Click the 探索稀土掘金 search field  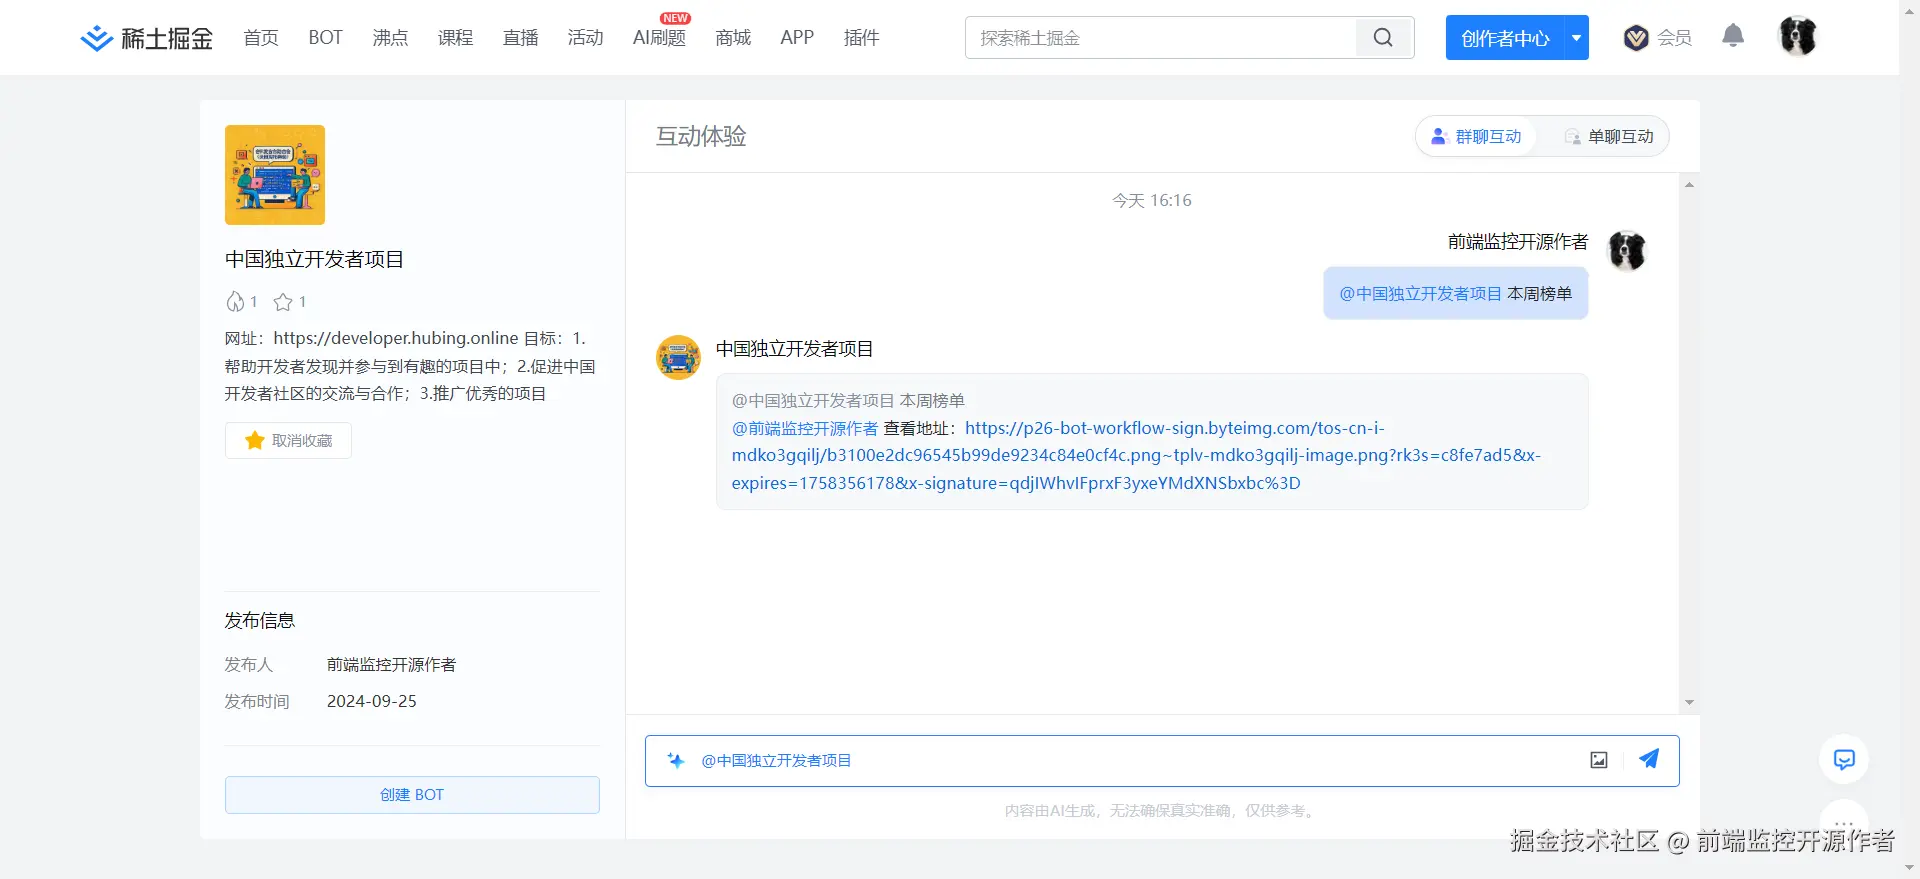coord(1160,38)
